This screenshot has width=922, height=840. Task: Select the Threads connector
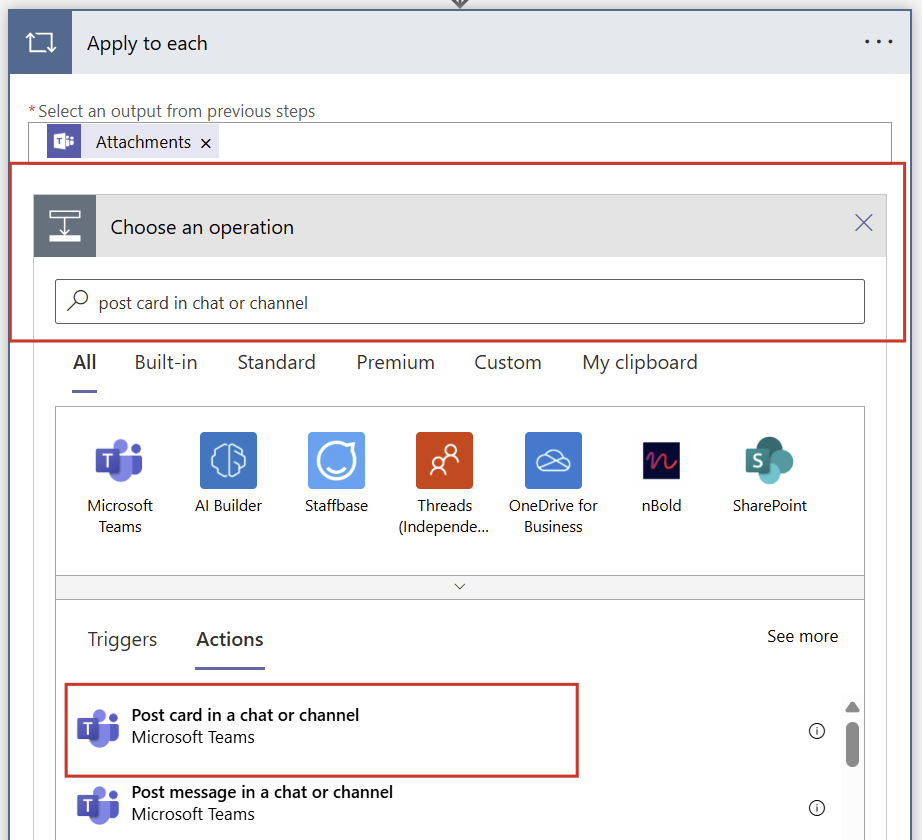445,484
